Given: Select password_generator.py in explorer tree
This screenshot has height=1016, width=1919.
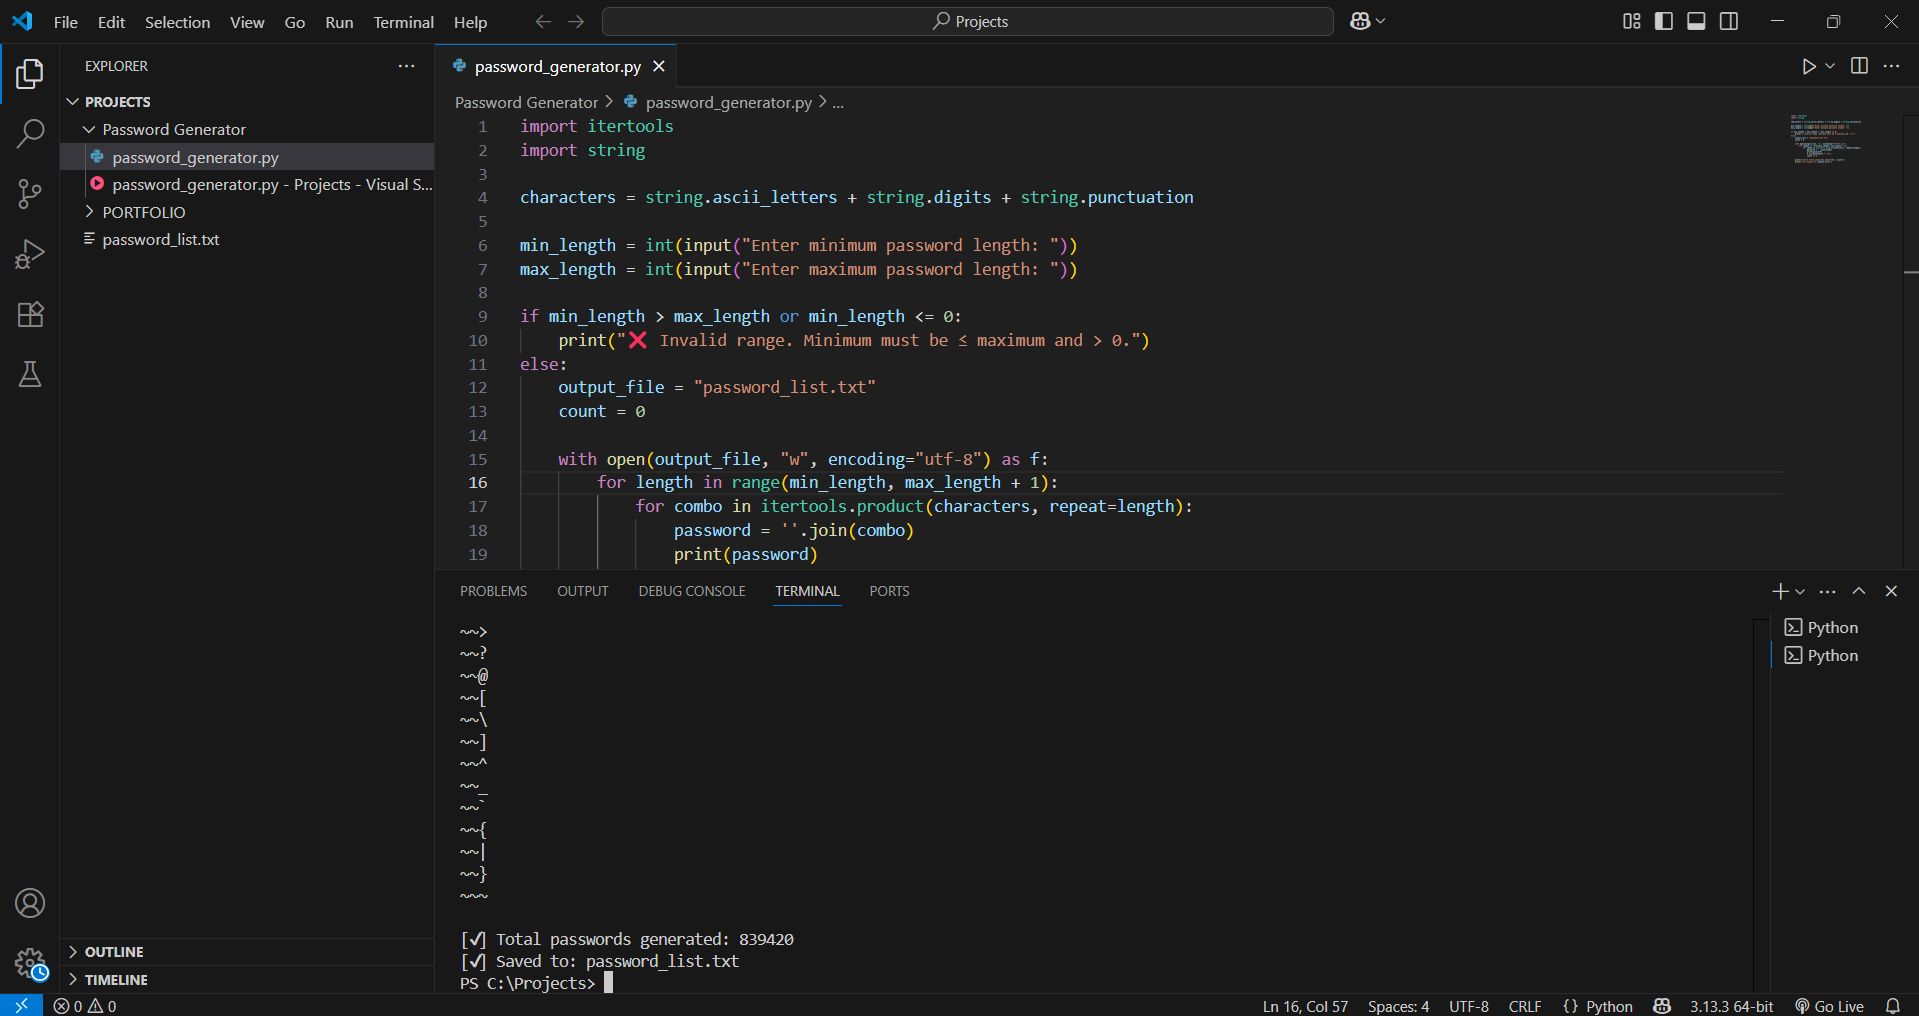Looking at the screenshot, I should (247, 157).
